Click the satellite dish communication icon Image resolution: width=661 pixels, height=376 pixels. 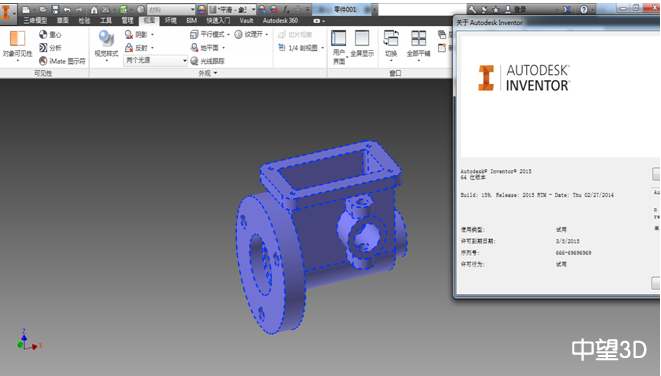click(484, 9)
